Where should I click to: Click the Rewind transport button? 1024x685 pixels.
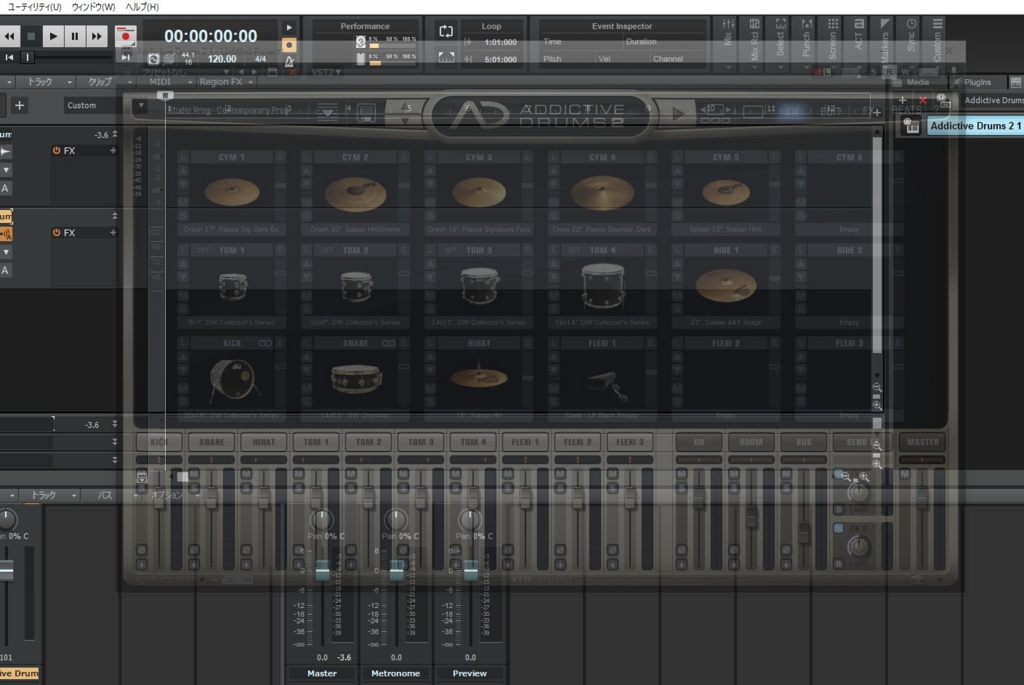[9, 36]
